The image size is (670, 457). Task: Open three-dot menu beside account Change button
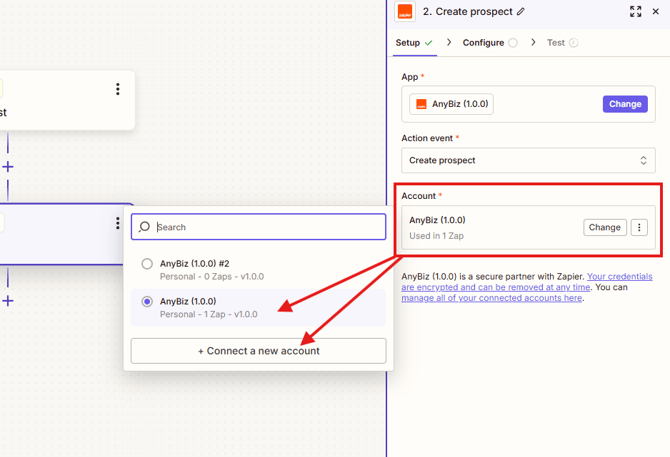coord(639,227)
